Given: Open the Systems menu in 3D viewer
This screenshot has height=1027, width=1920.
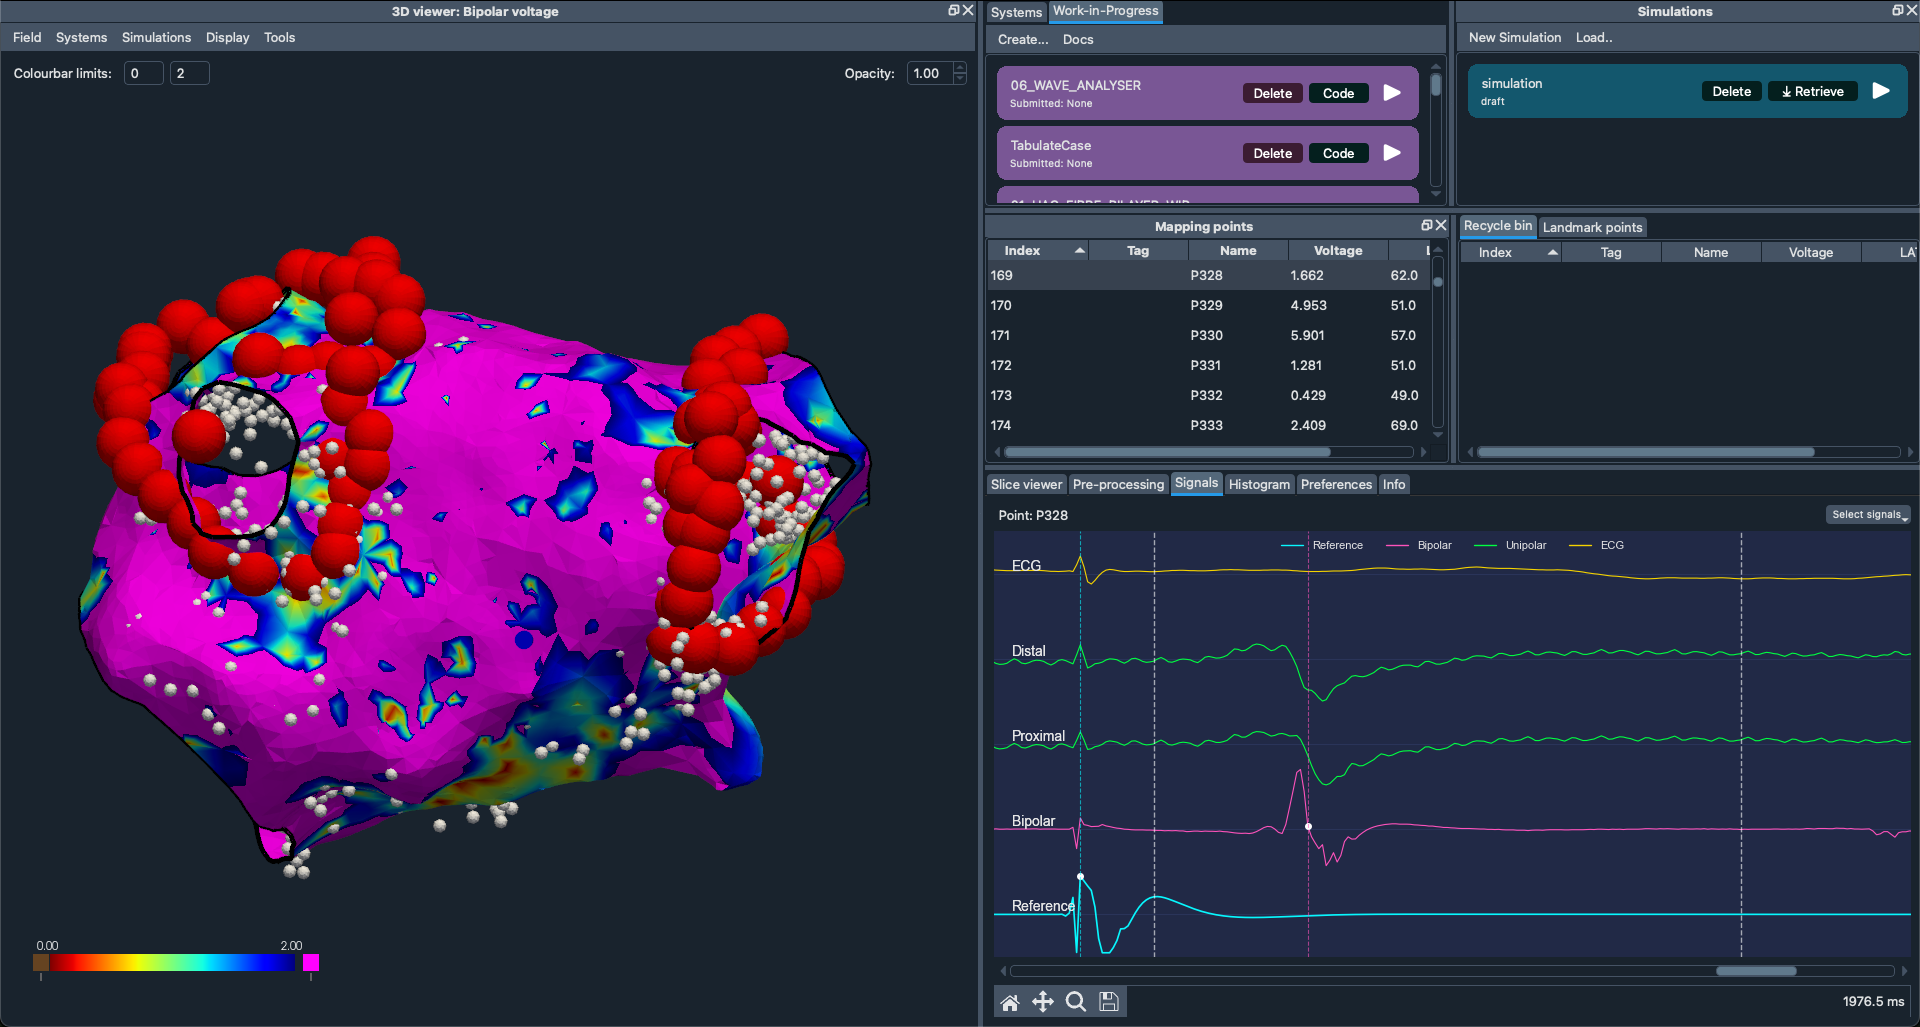Looking at the screenshot, I should [81, 38].
